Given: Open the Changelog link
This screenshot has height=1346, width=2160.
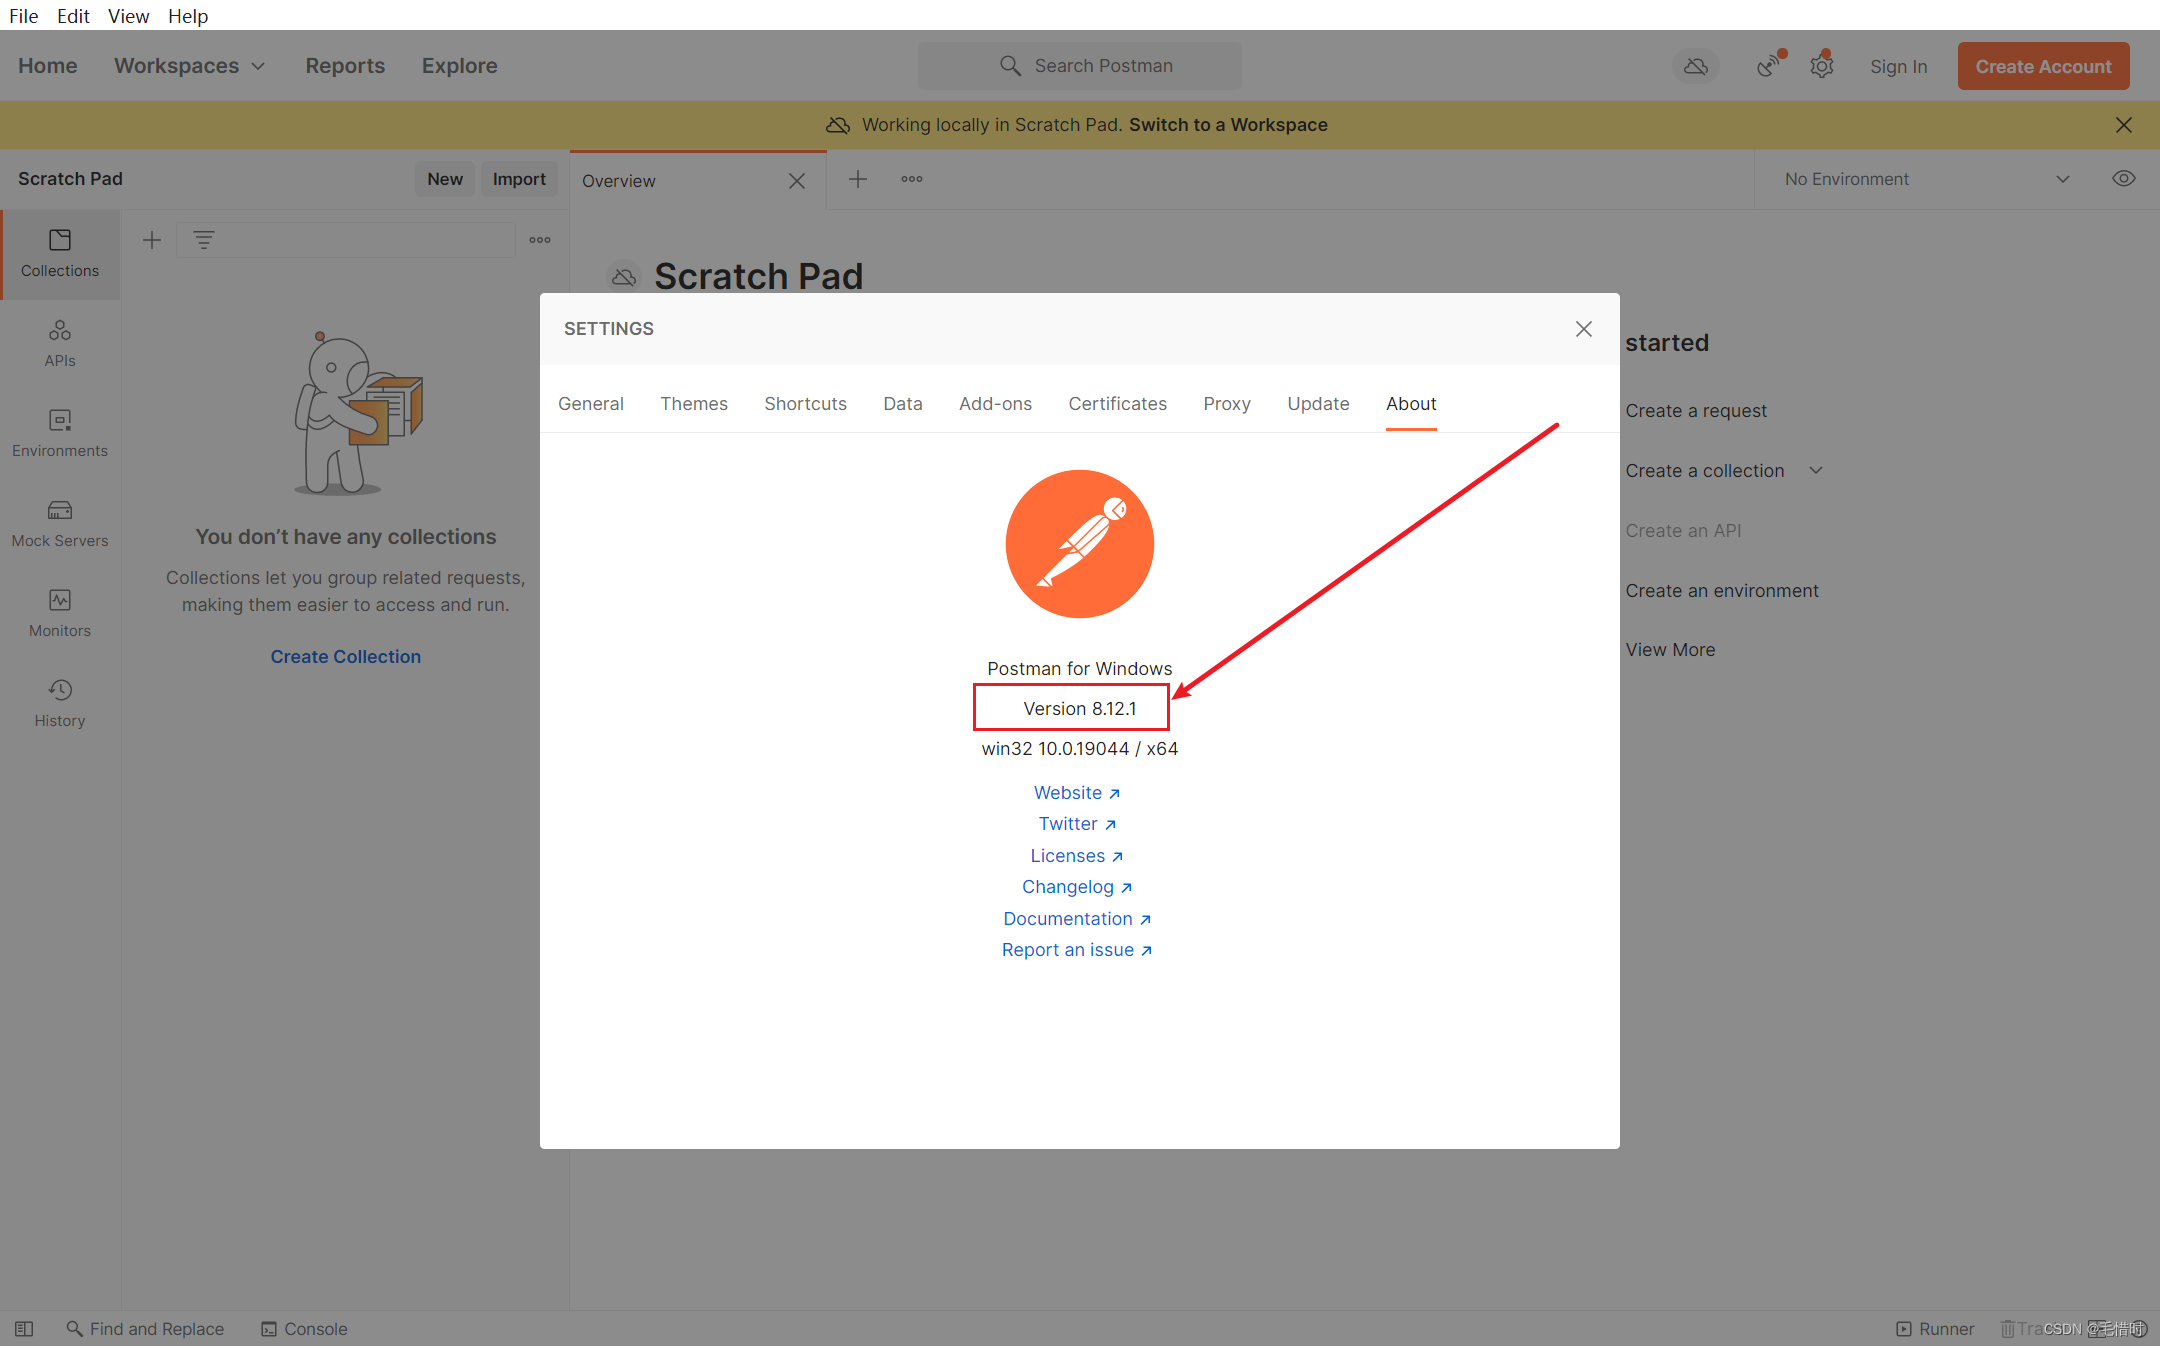Looking at the screenshot, I should click(1077, 887).
